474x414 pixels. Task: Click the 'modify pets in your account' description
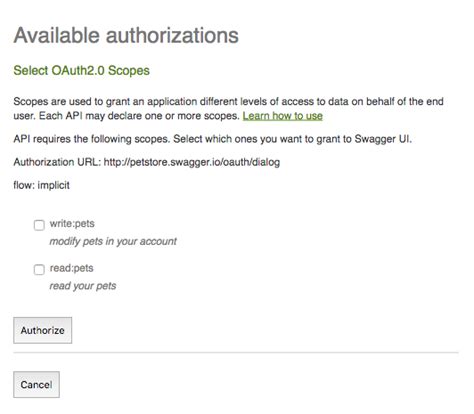113,241
